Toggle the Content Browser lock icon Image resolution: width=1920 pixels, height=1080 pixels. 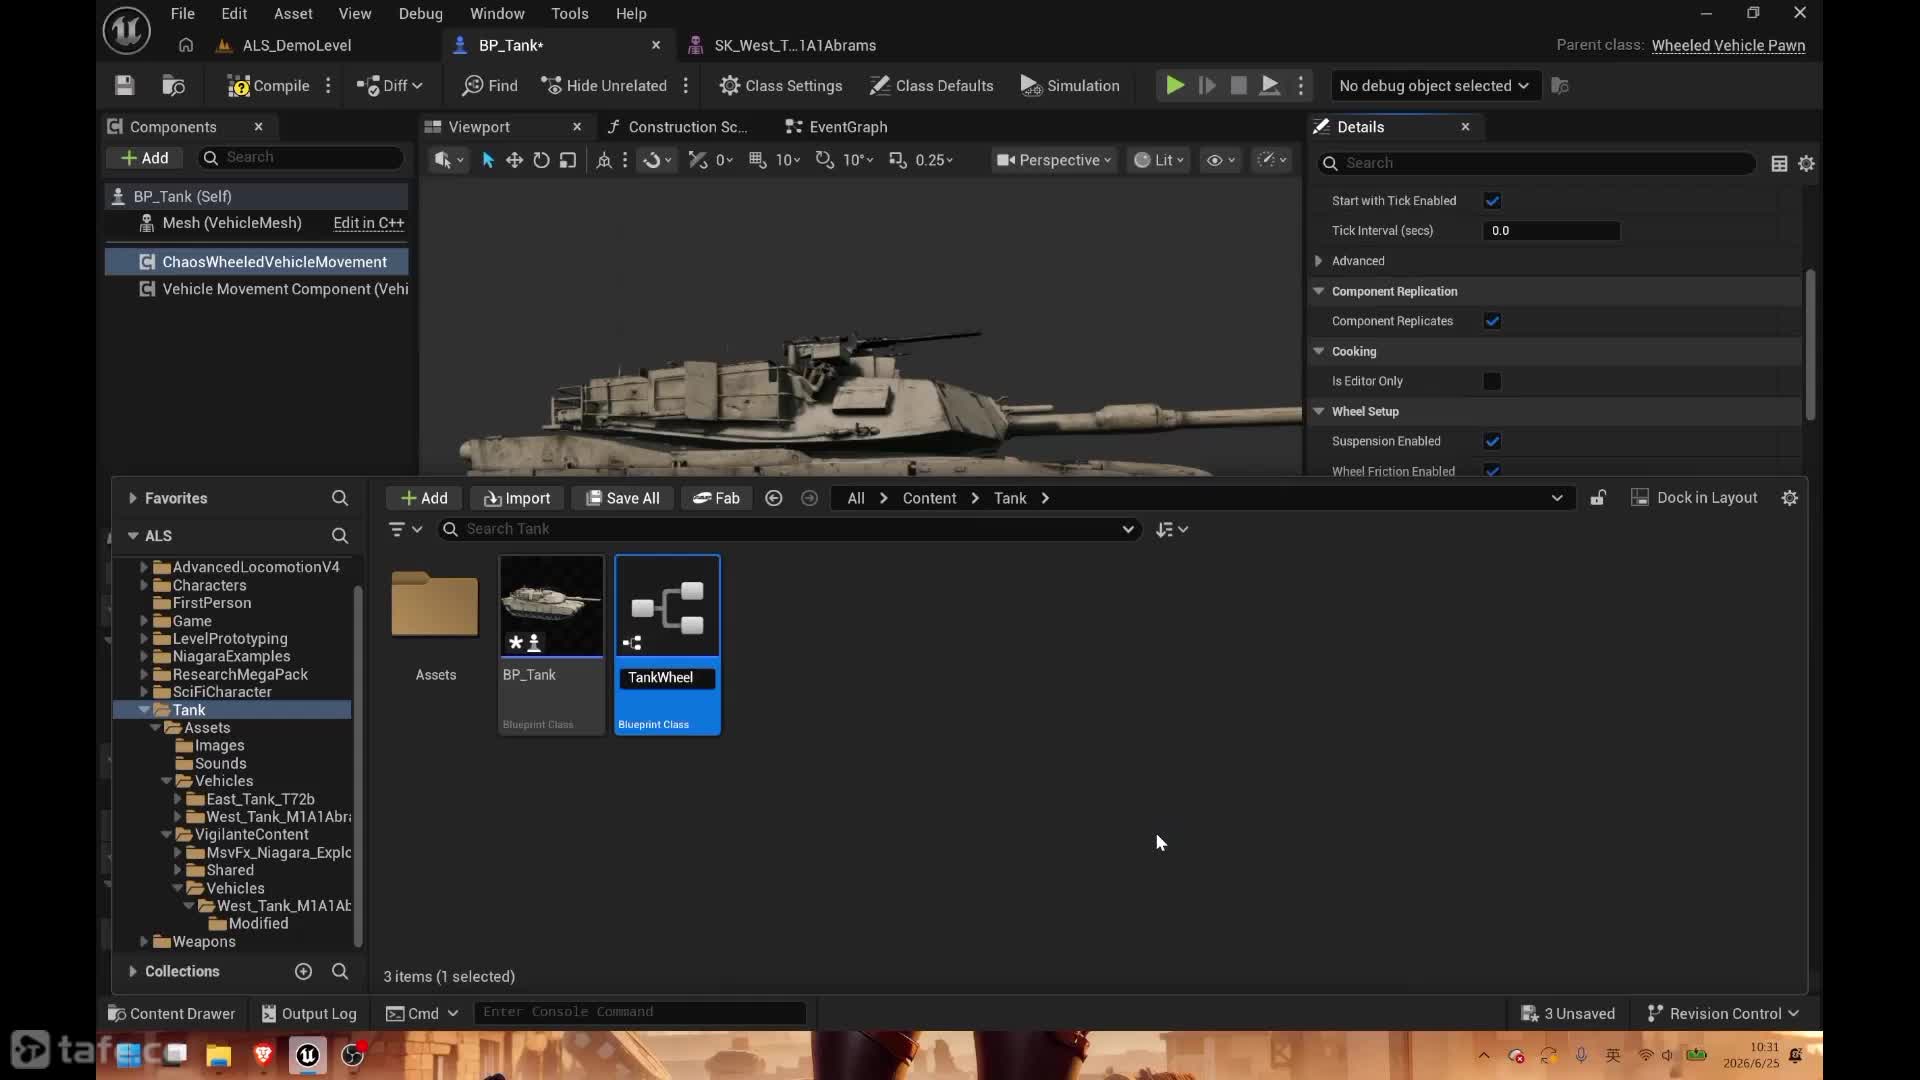click(1598, 498)
